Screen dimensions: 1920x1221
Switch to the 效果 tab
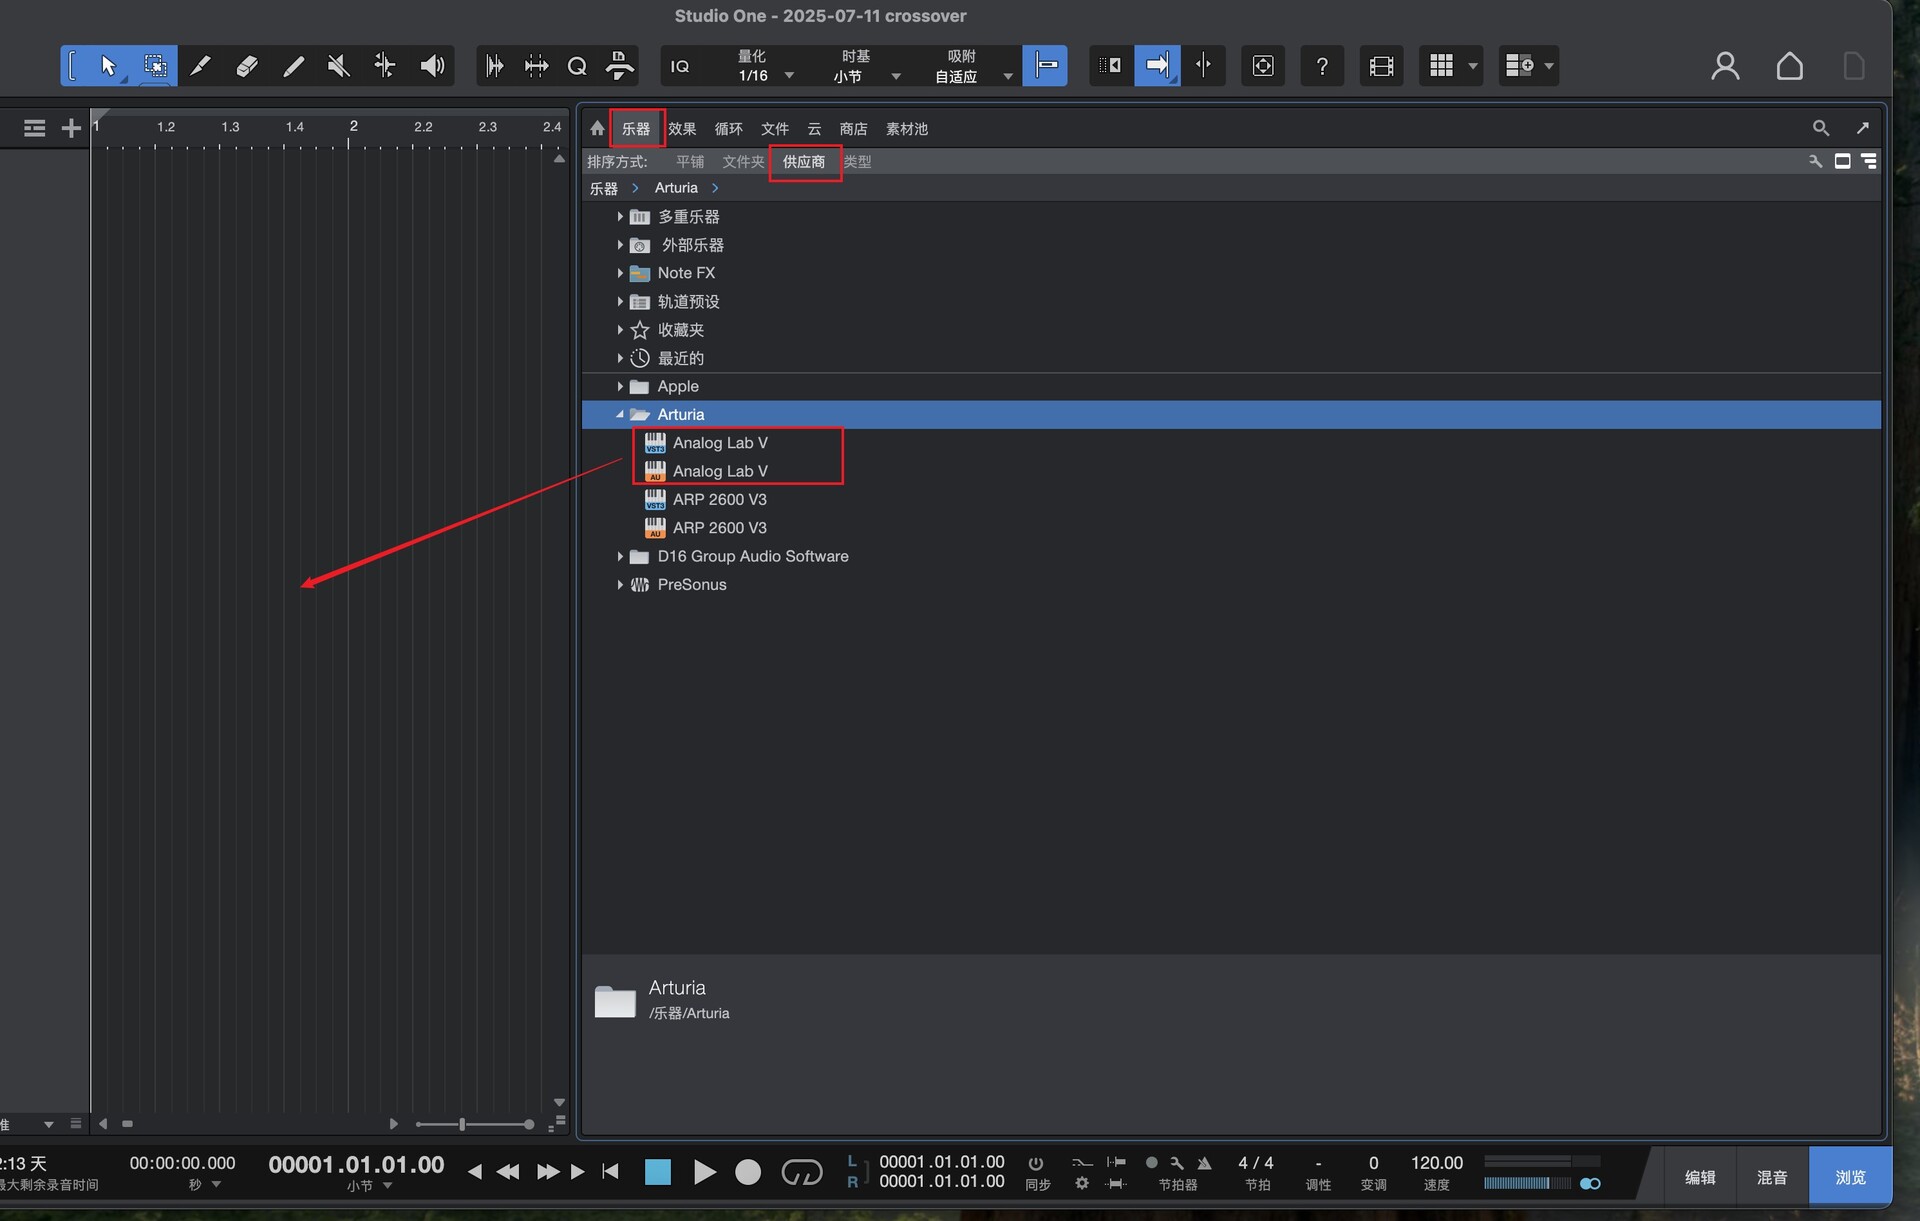coord(682,128)
